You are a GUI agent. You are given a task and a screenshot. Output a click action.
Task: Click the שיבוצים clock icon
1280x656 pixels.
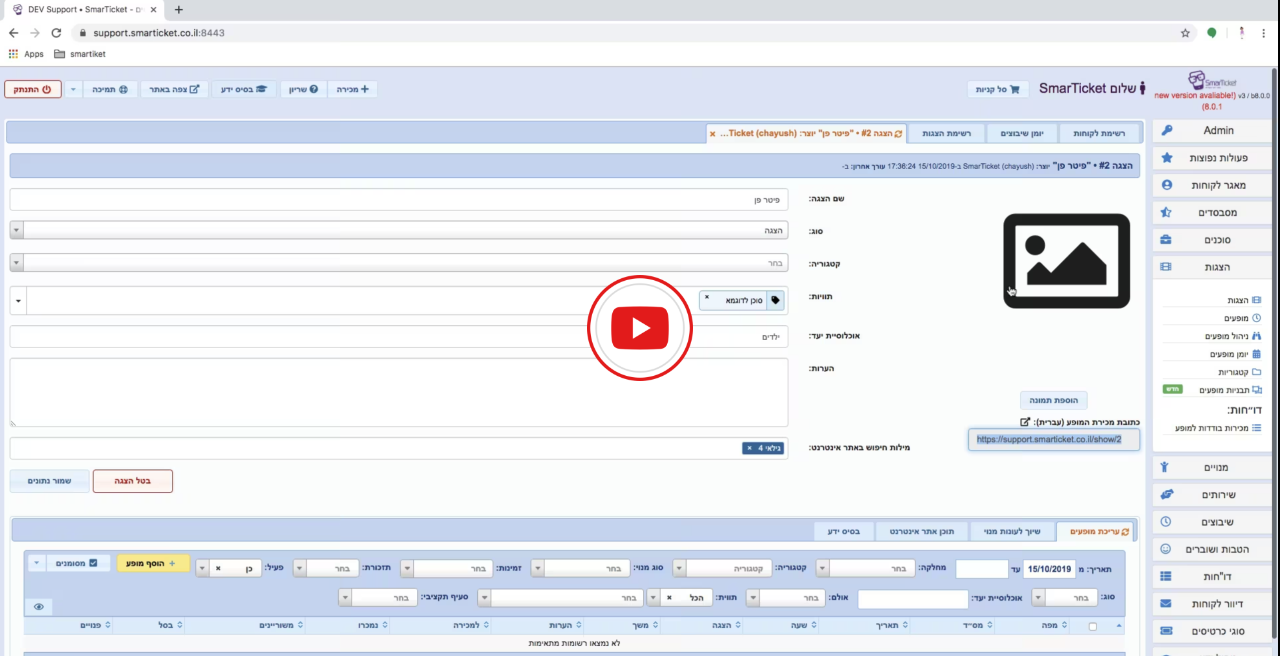click(1166, 522)
